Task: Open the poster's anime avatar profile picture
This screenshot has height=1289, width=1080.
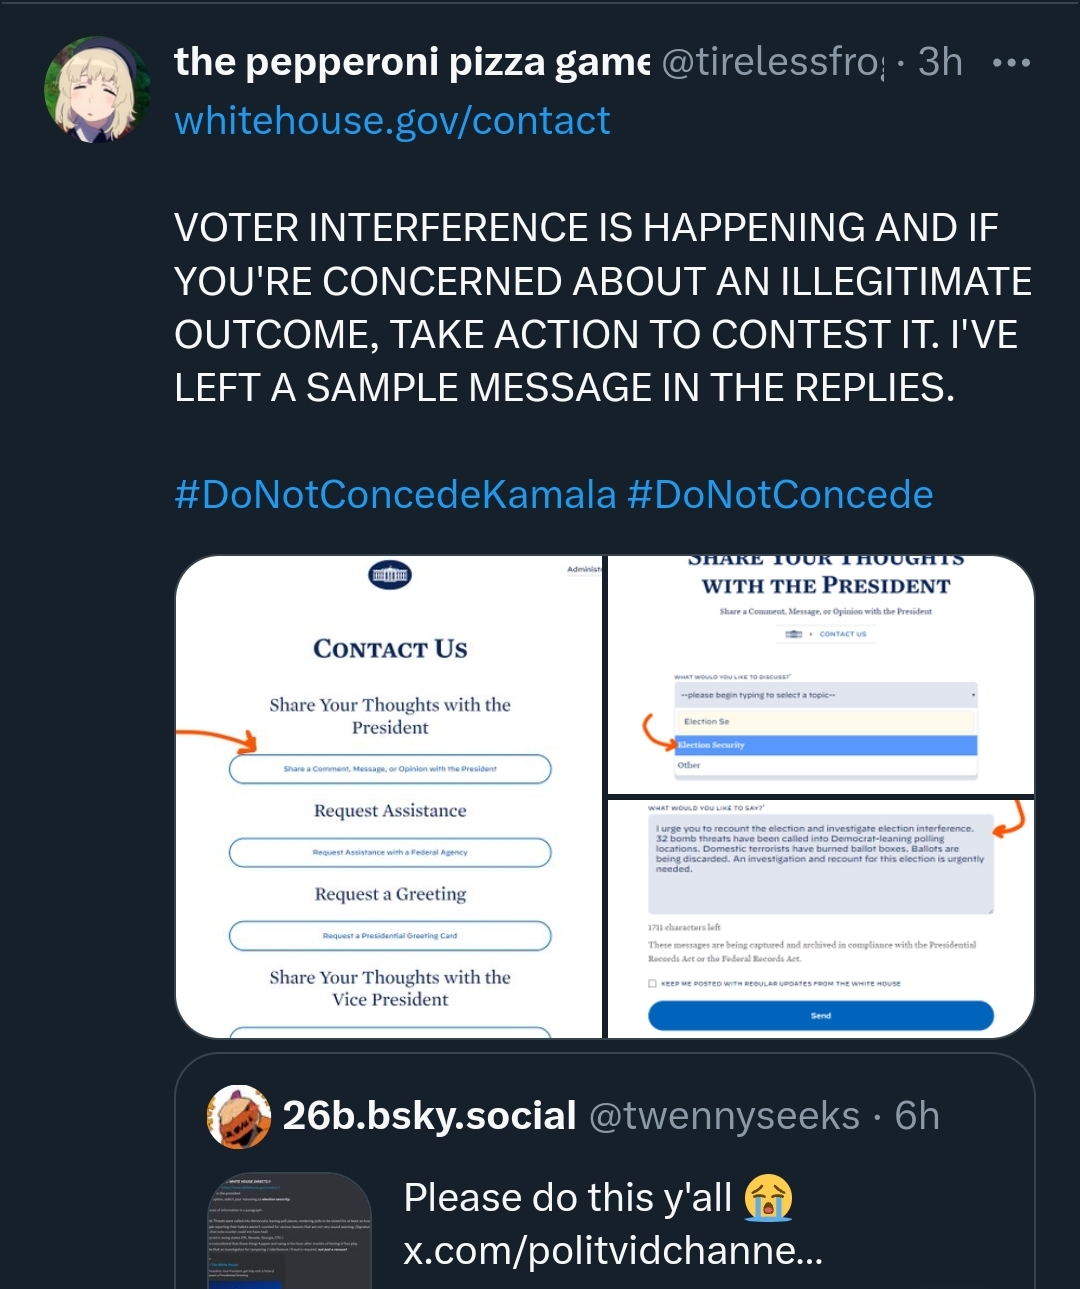Action: pos(97,91)
